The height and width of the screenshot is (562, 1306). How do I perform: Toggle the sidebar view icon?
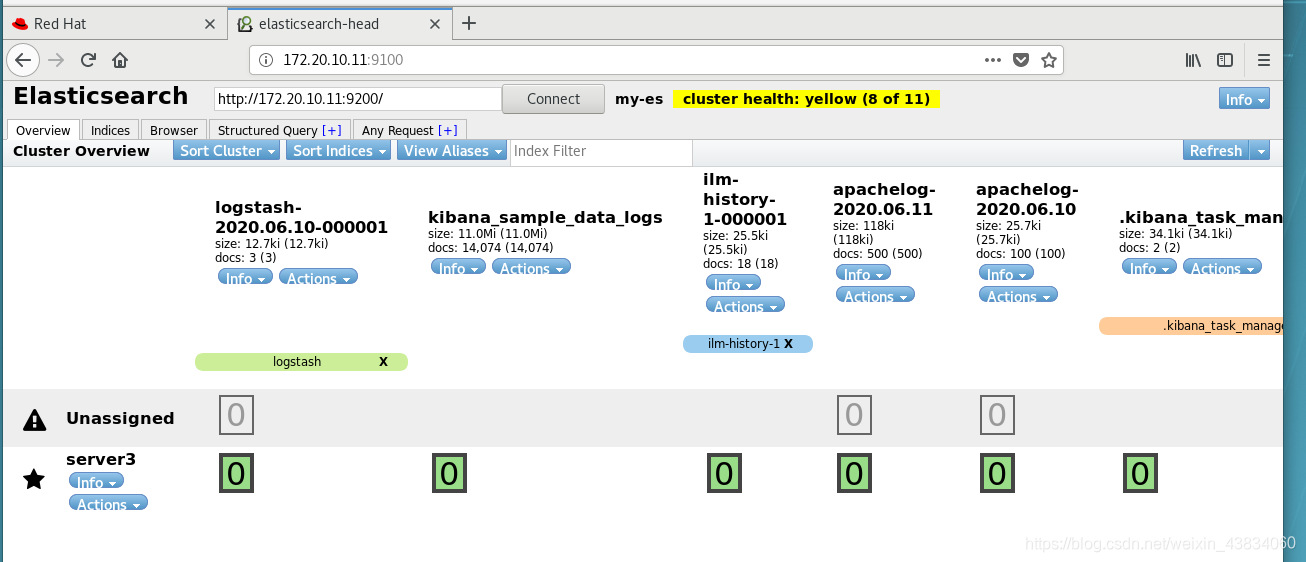[1225, 60]
